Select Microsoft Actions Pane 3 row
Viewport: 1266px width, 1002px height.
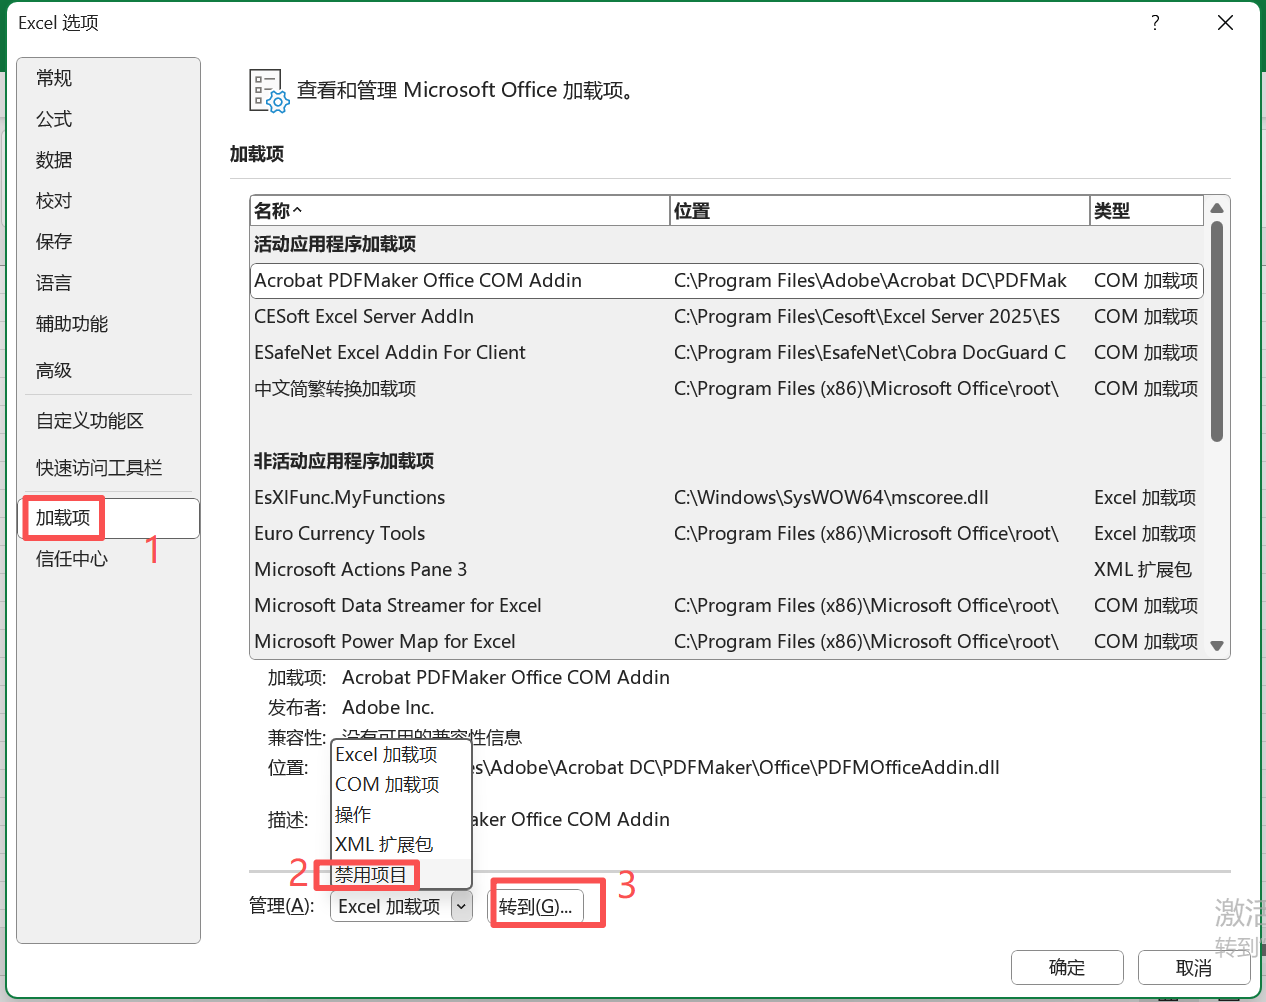coord(726,570)
